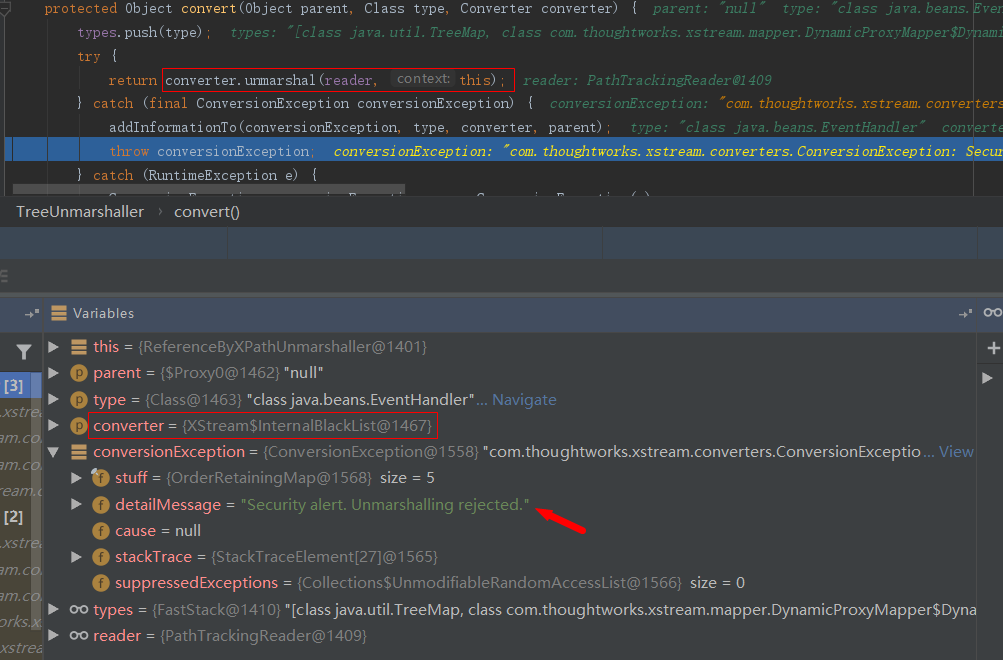Select convert() in the breadcrumb bar
Screen dimensions: 1003x660
click(207, 212)
